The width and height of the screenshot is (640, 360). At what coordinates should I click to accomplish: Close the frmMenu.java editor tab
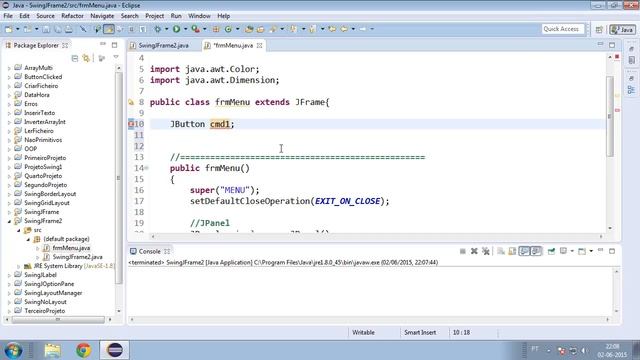[260, 45]
